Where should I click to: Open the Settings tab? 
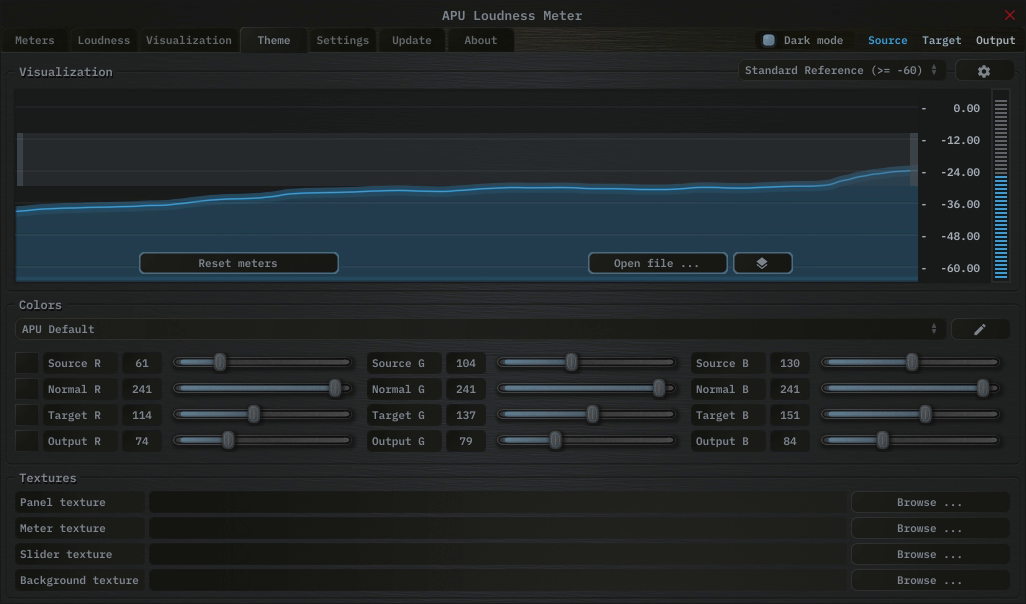(x=342, y=41)
